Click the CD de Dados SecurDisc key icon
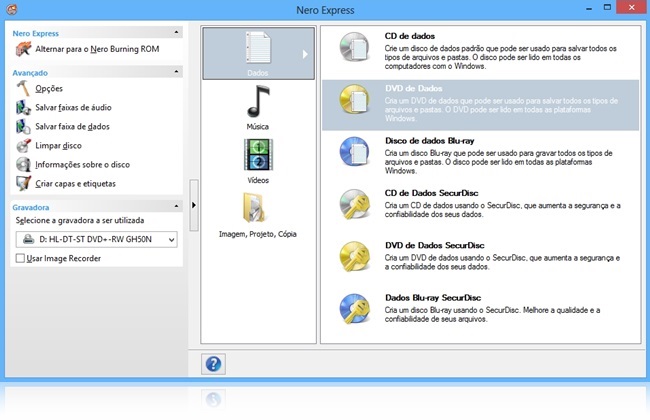Screen dimensions: 650x420 pyautogui.click(x=354, y=204)
